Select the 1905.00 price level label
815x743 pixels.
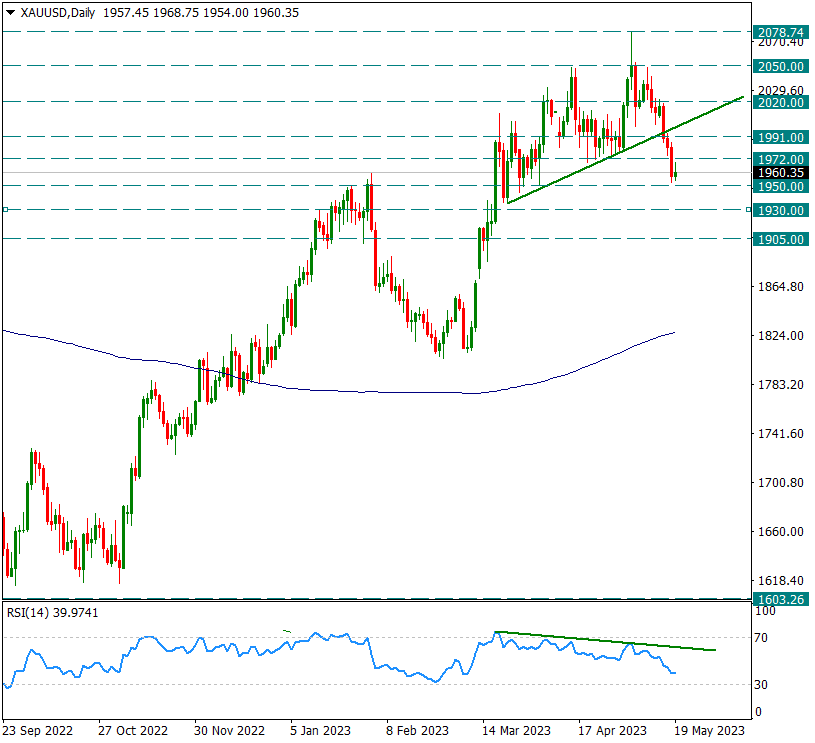(x=781, y=239)
